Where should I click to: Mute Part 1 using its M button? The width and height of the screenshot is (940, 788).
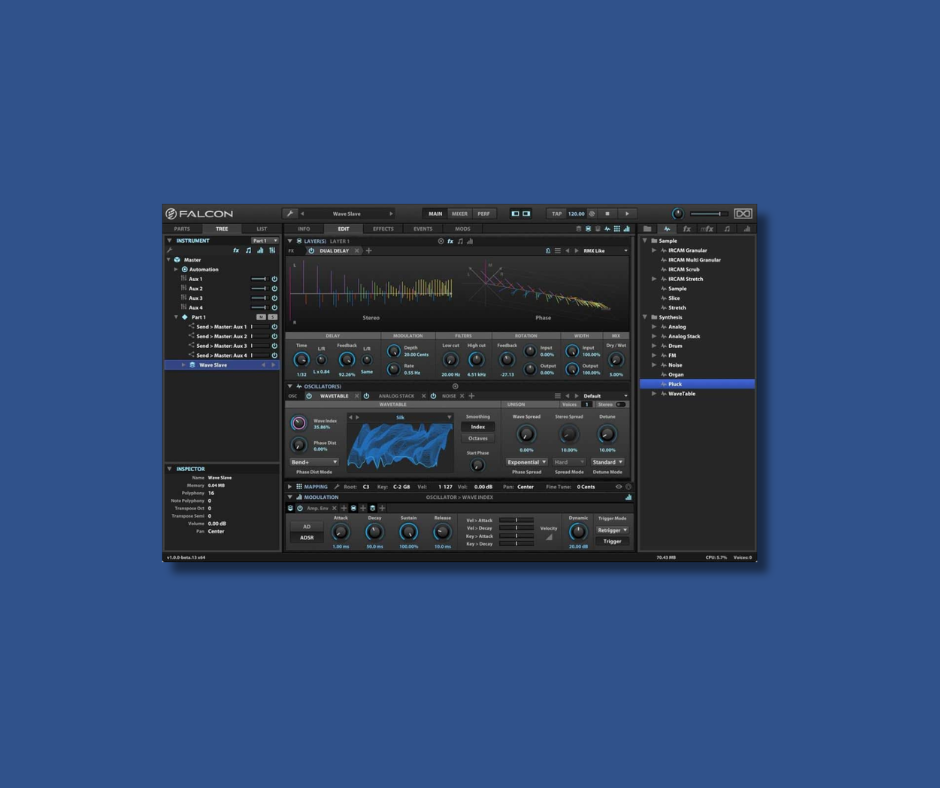point(261,317)
